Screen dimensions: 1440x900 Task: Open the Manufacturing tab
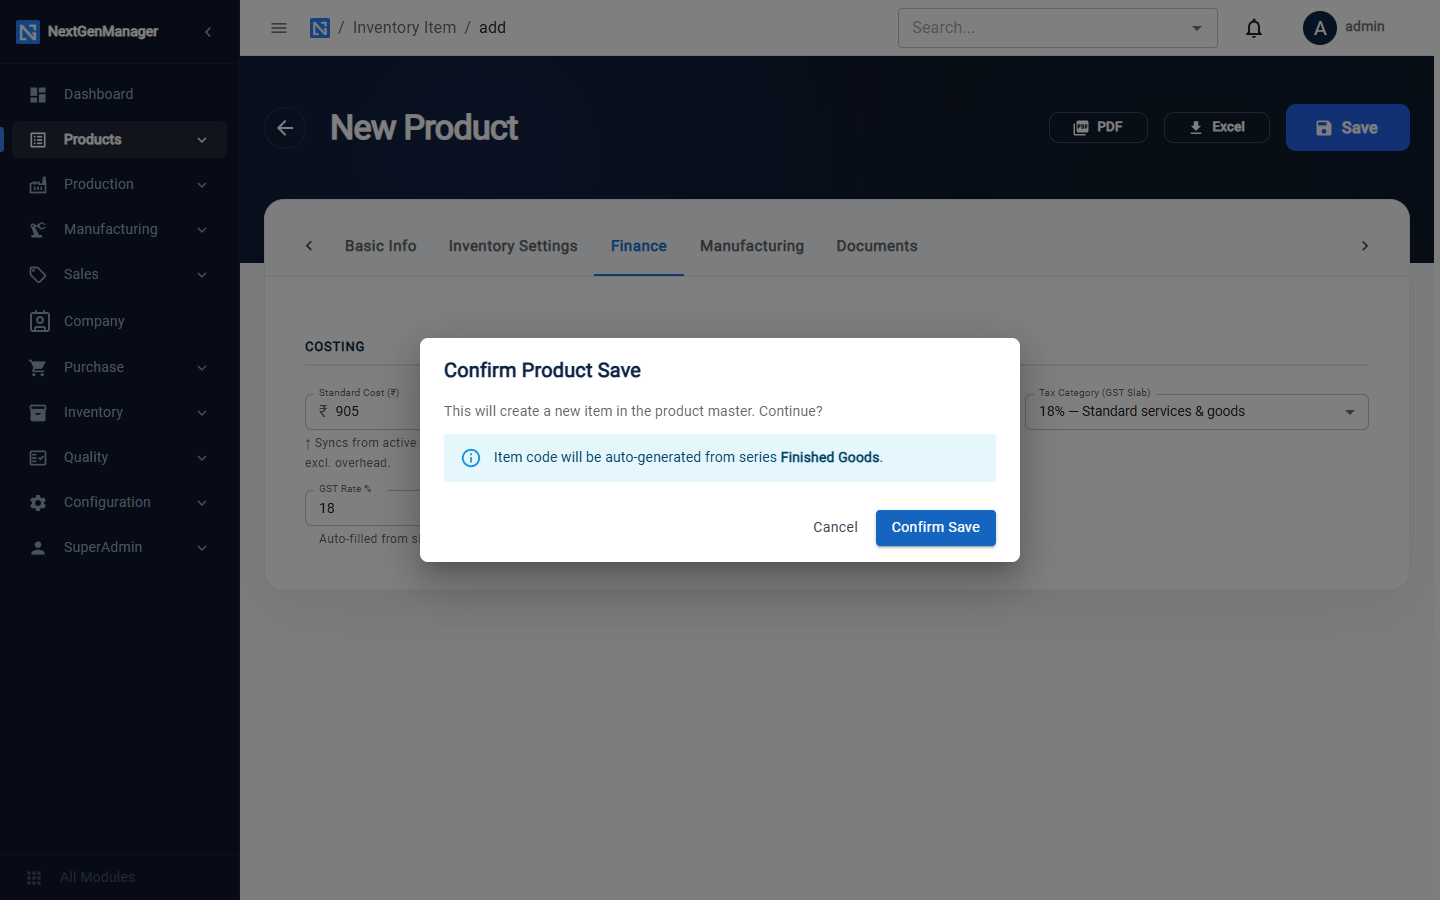[752, 246]
